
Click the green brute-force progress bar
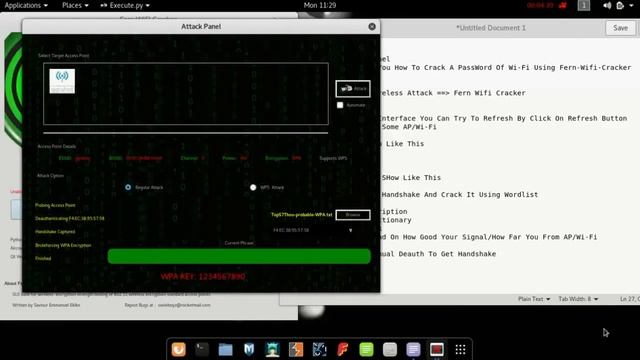[x=239, y=256]
